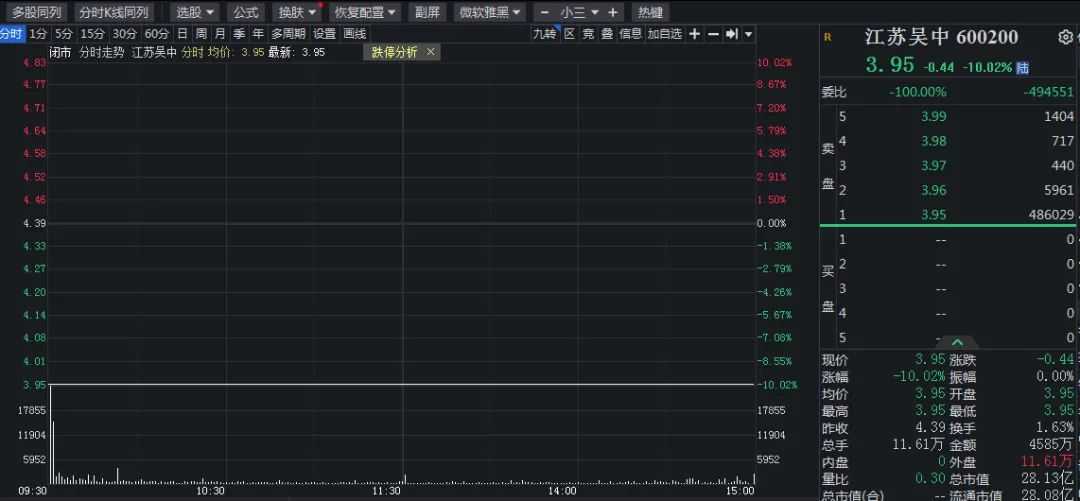Viewport: 1080px width, 501px height.
Task: Click the 多股同列 button
Action: tap(36, 12)
